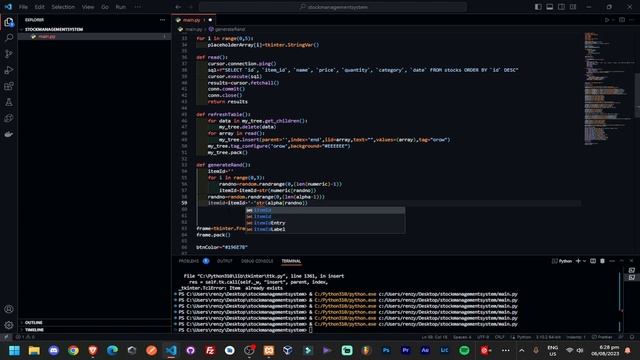
Task: Click the stockmanagementsystem command center search box
Action: [333, 7]
